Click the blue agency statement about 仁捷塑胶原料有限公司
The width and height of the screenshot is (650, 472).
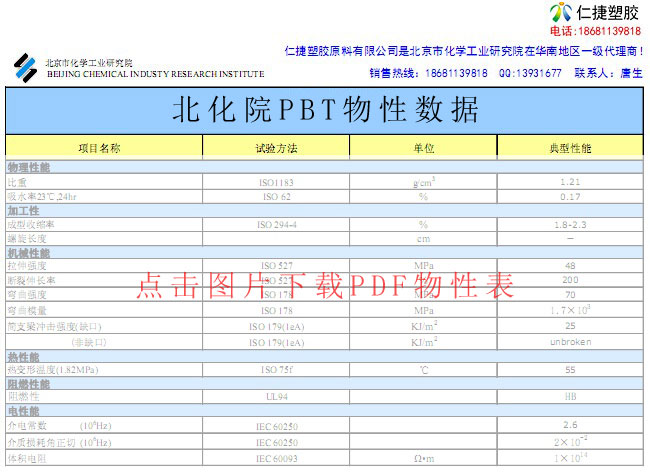click(x=463, y=51)
